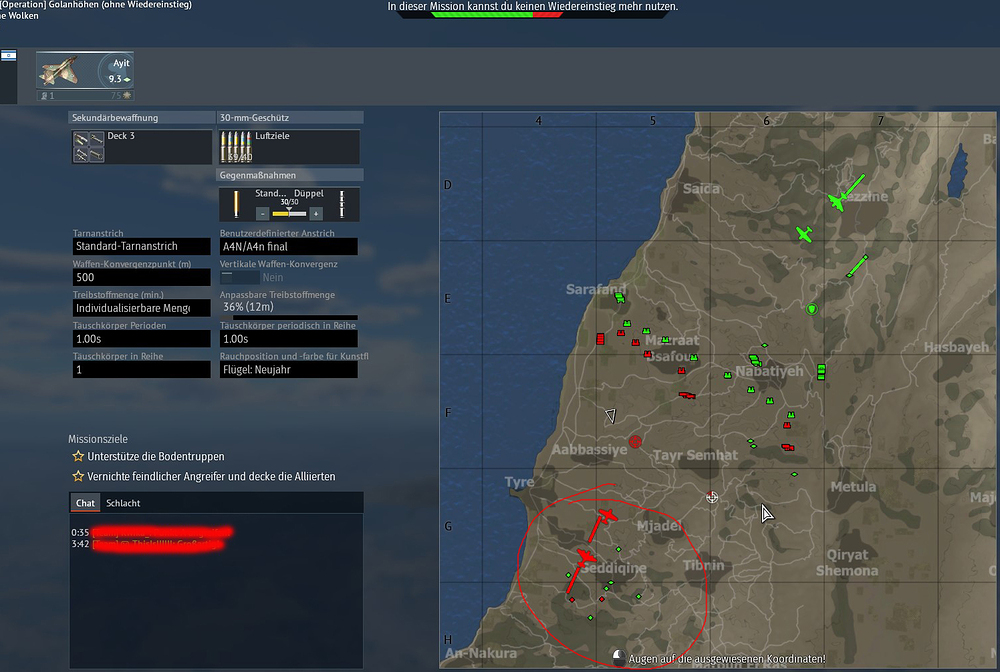
Task: Click the chaff (Düppel) countermeasure icon
Action: [342, 204]
